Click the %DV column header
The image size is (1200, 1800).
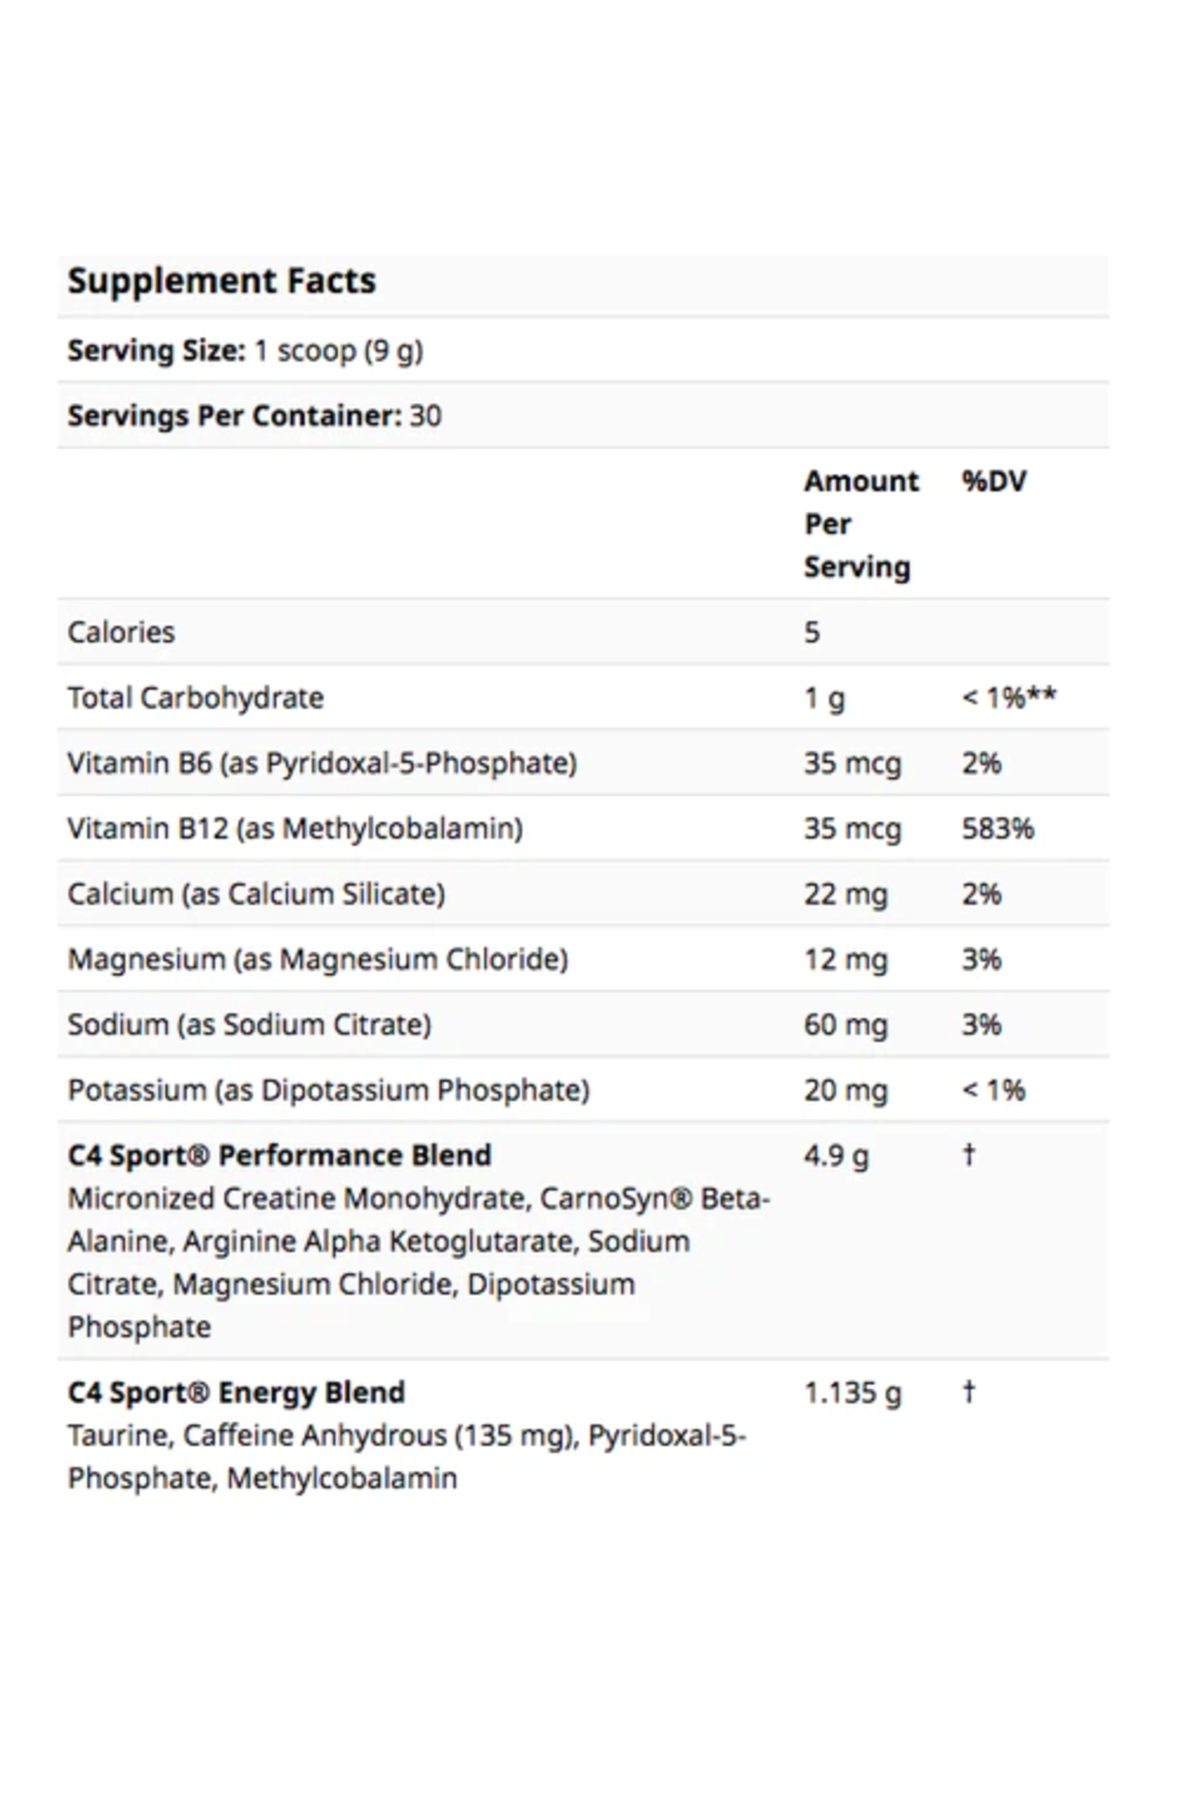pyautogui.click(x=994, y=481)
